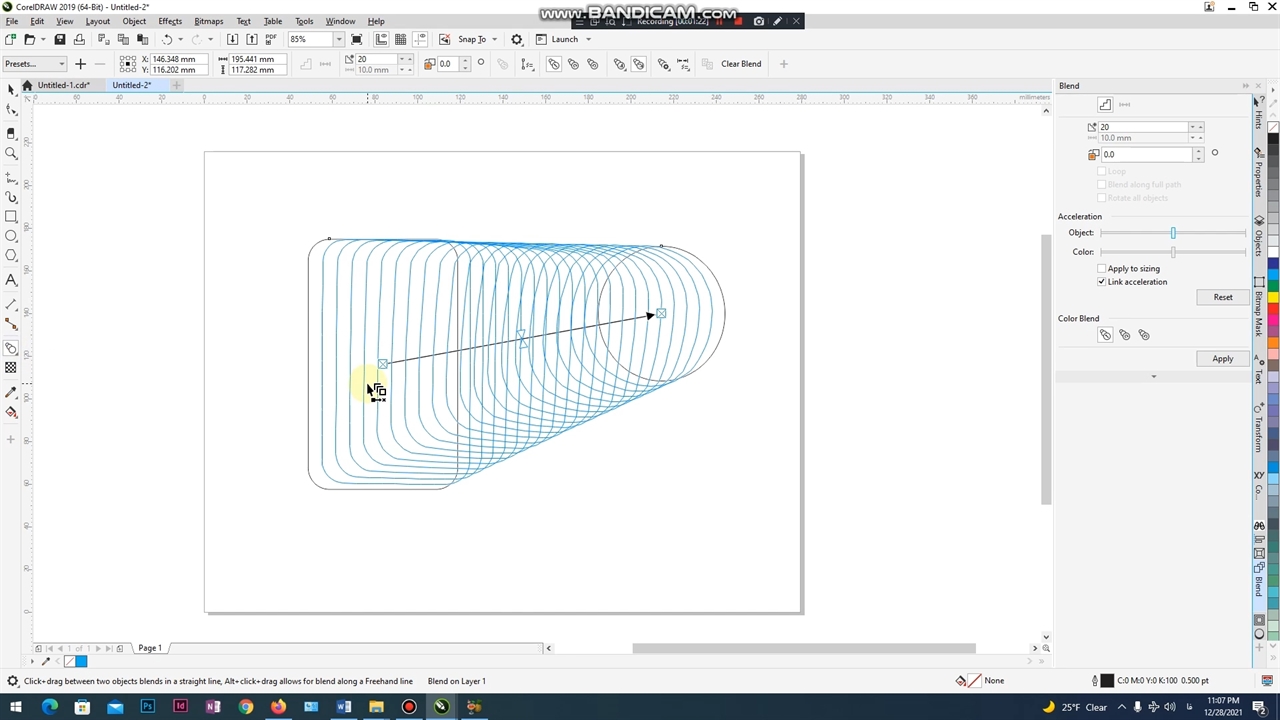Choose the Ellipse tool
The width and height of the screenshot is (1280, 720).
[11, 236]
